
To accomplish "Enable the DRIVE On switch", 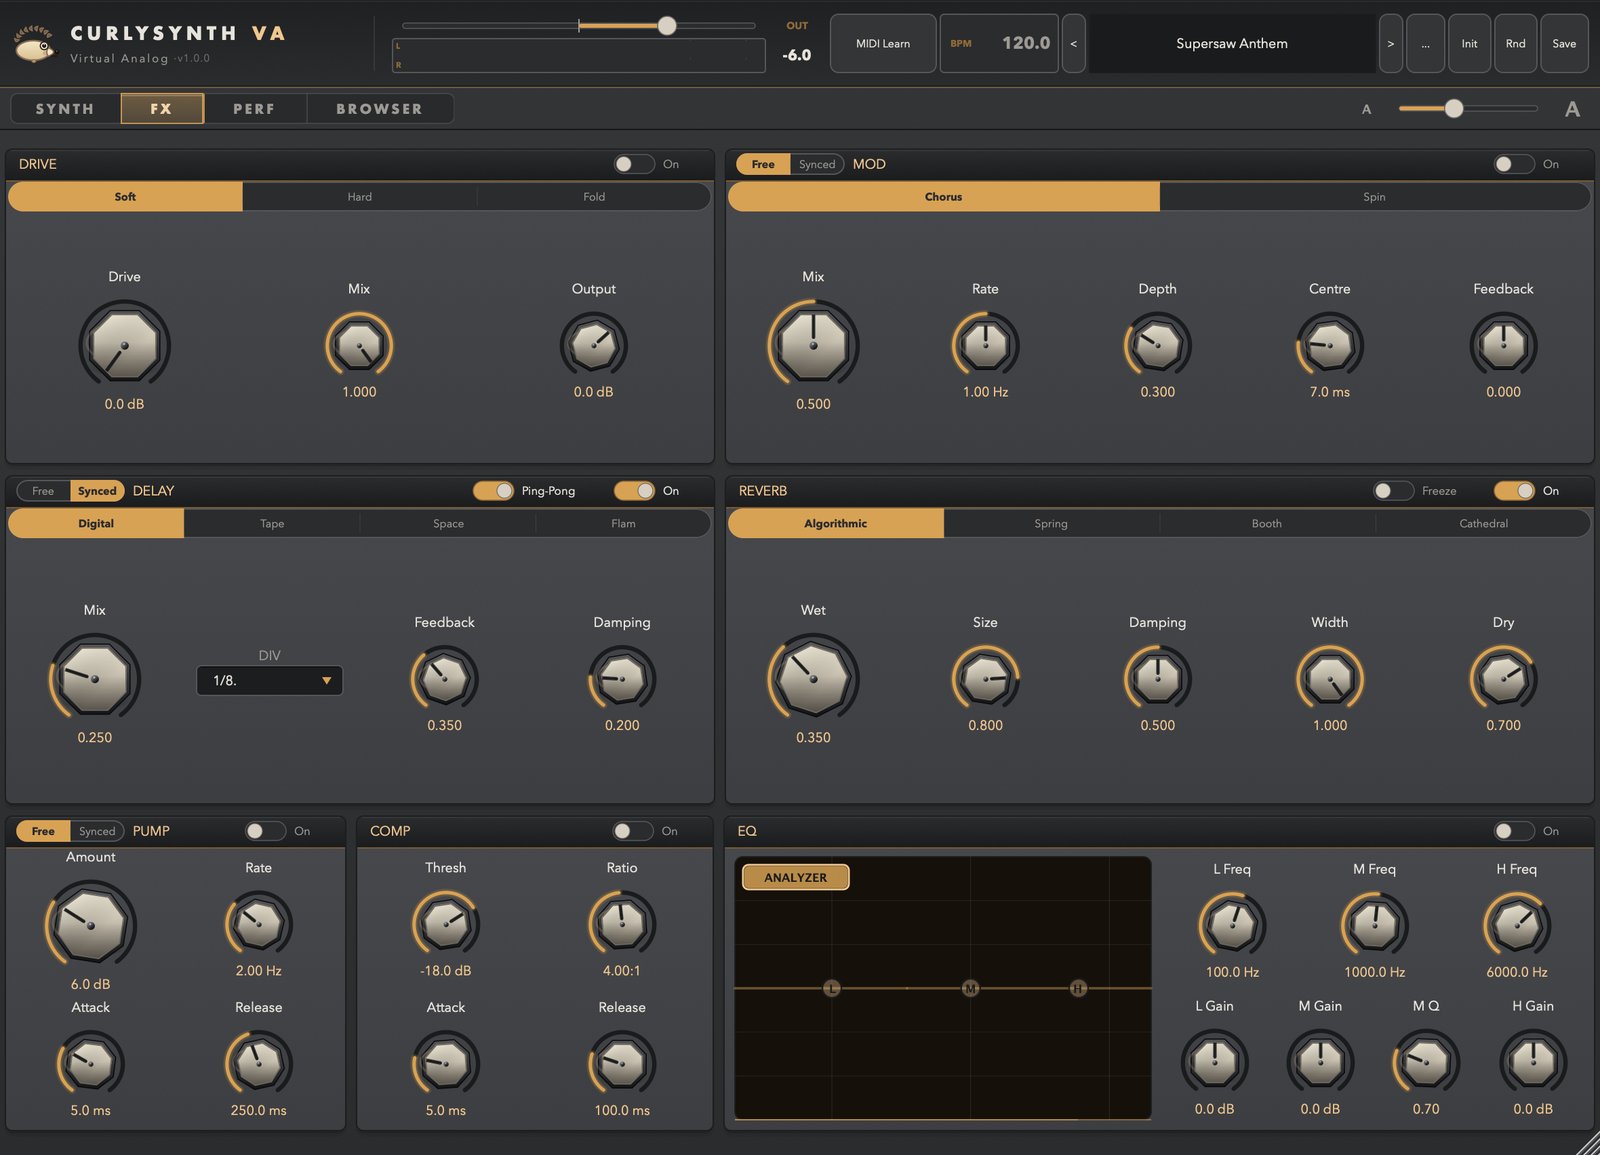I will [634, 164].
